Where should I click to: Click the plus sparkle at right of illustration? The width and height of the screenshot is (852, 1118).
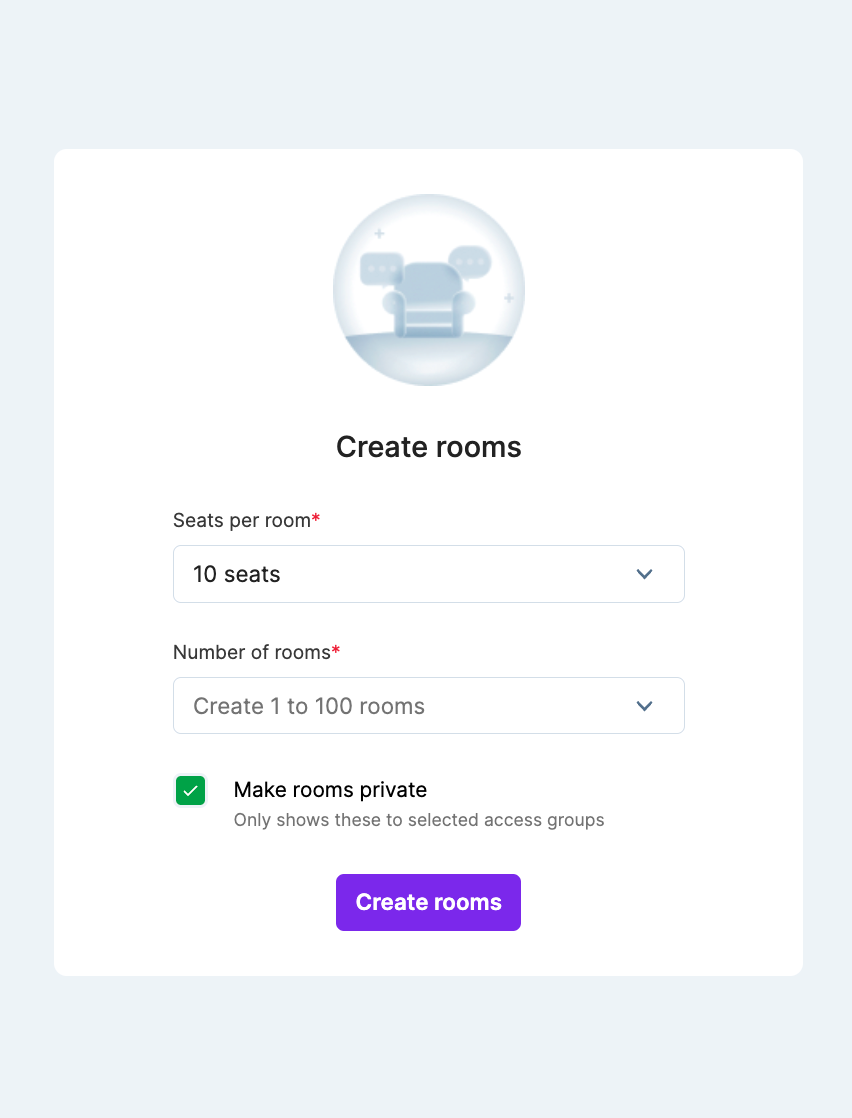(x=508, y=298)
